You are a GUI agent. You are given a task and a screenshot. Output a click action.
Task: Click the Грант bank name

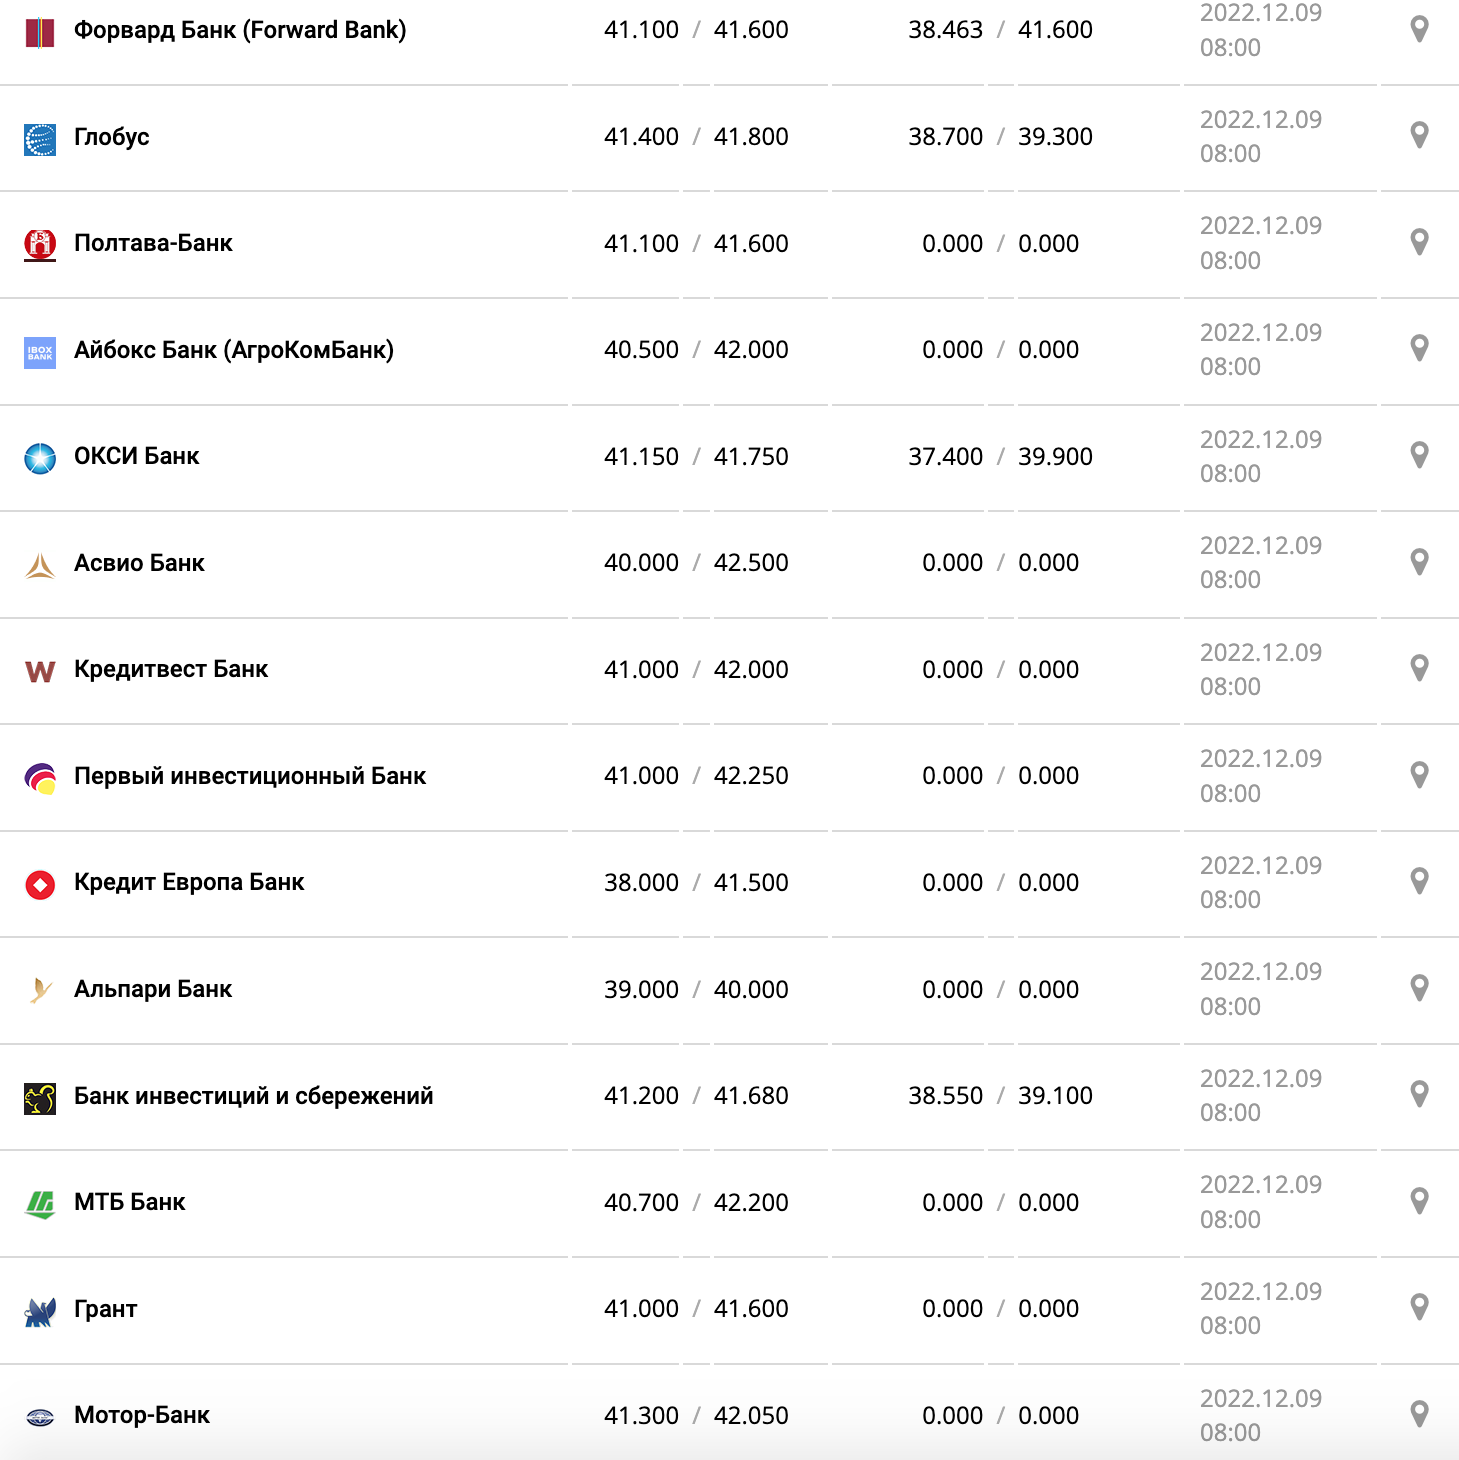pyautogui.click(x=106, y=1309)
